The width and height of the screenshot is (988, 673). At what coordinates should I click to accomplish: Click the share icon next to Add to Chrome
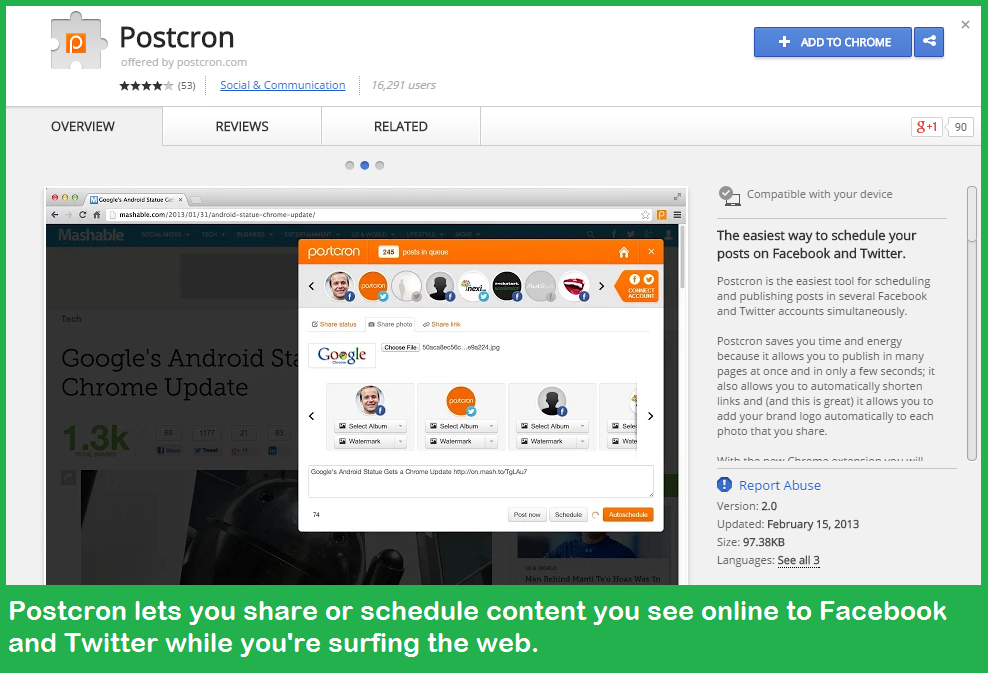click(929, 42)
